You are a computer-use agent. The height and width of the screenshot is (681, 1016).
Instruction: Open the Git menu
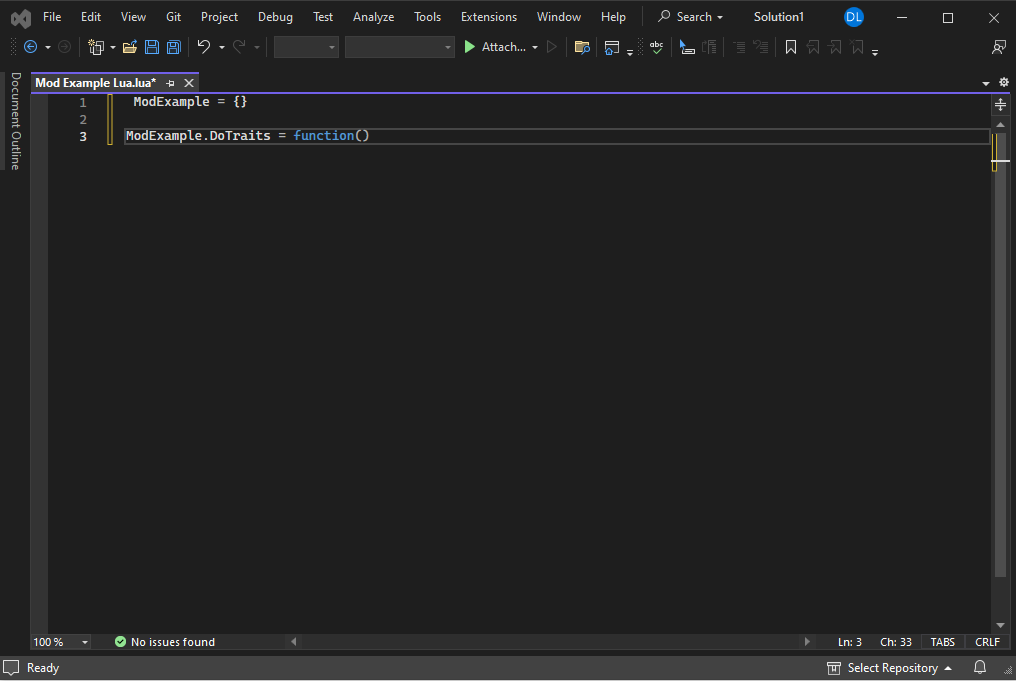click(173, 17)
